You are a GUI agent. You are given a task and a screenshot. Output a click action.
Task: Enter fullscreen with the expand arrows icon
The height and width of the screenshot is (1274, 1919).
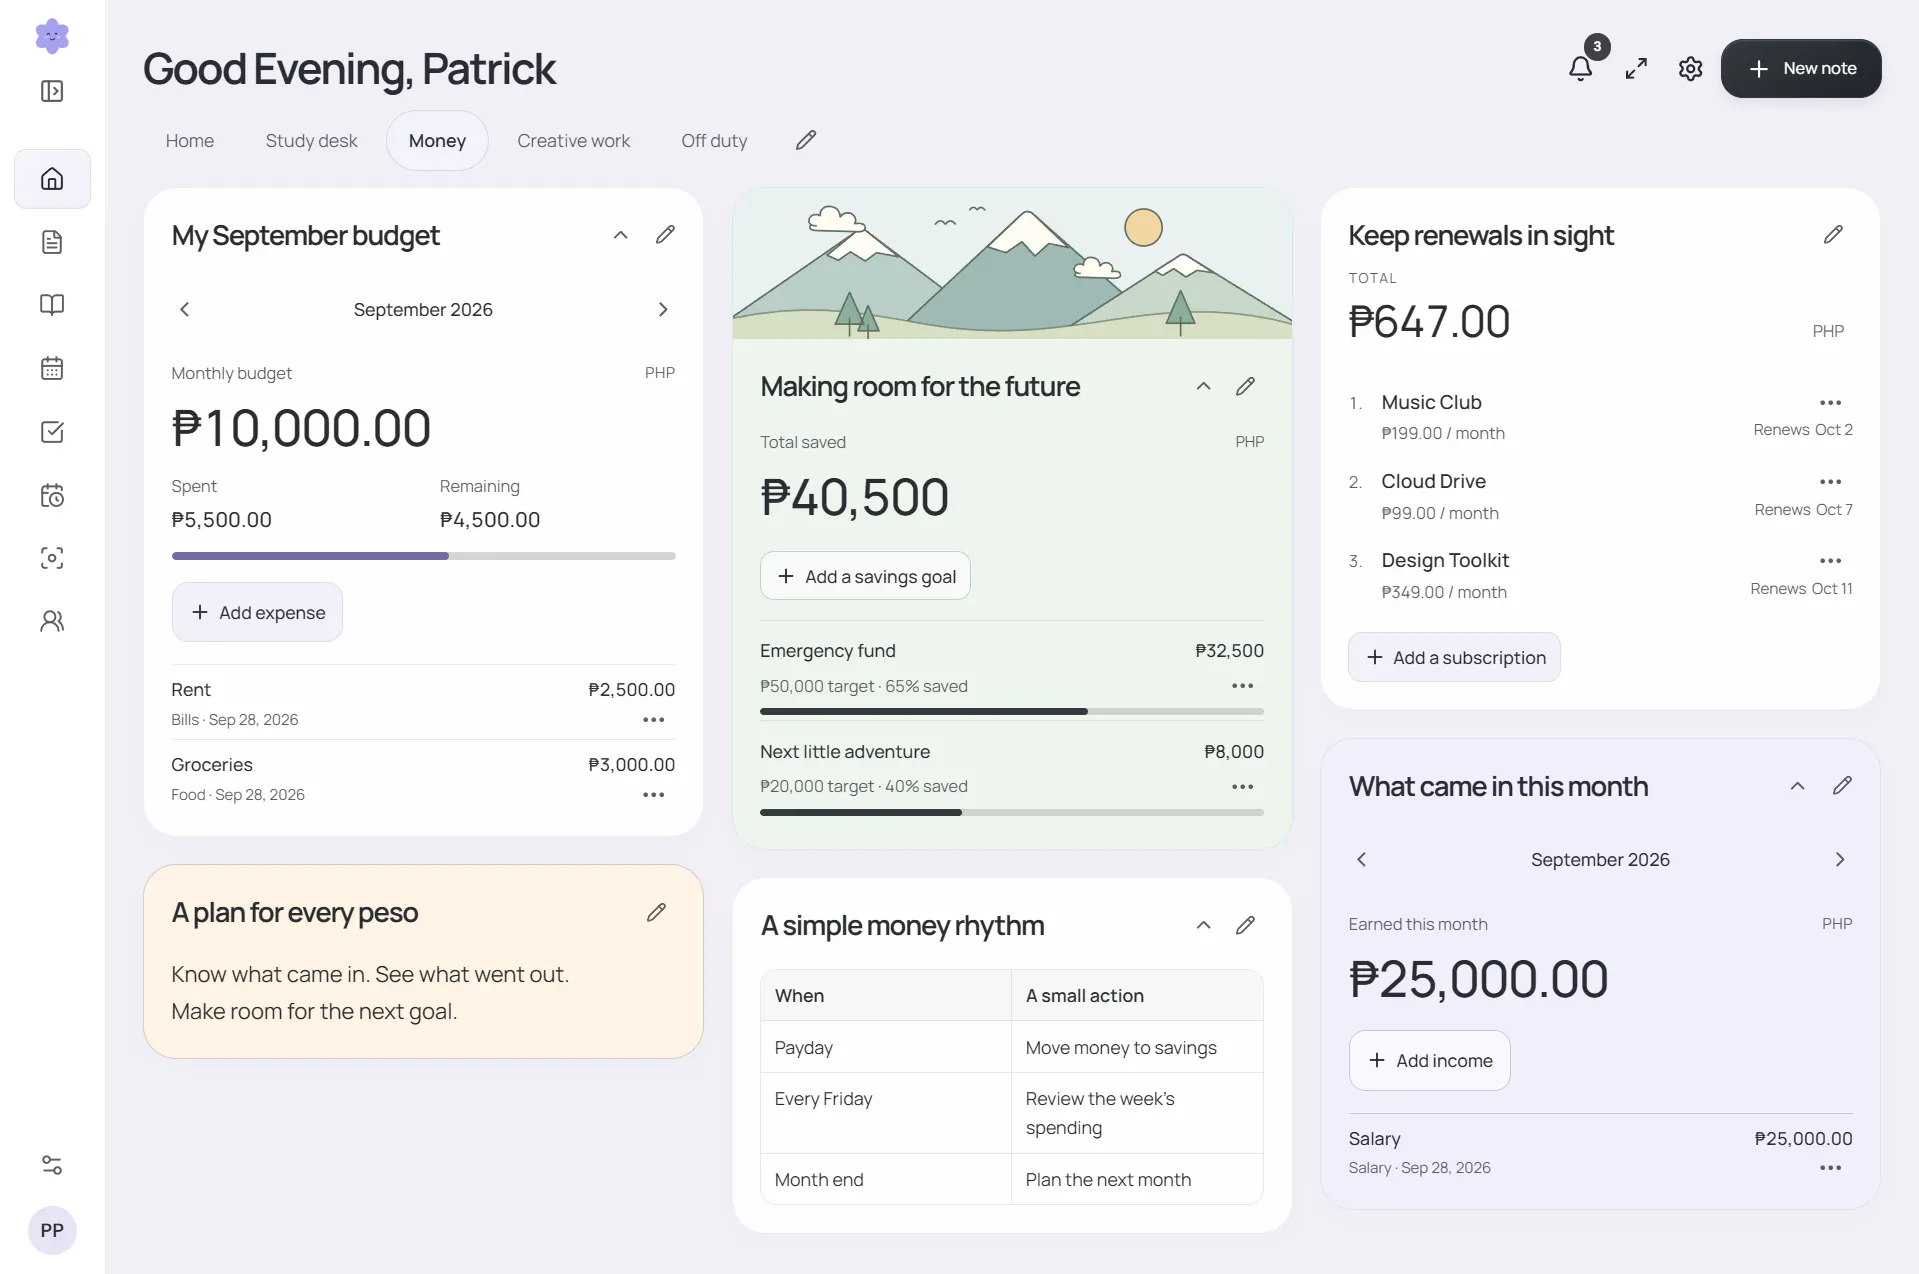click(x=1636, y=68)
